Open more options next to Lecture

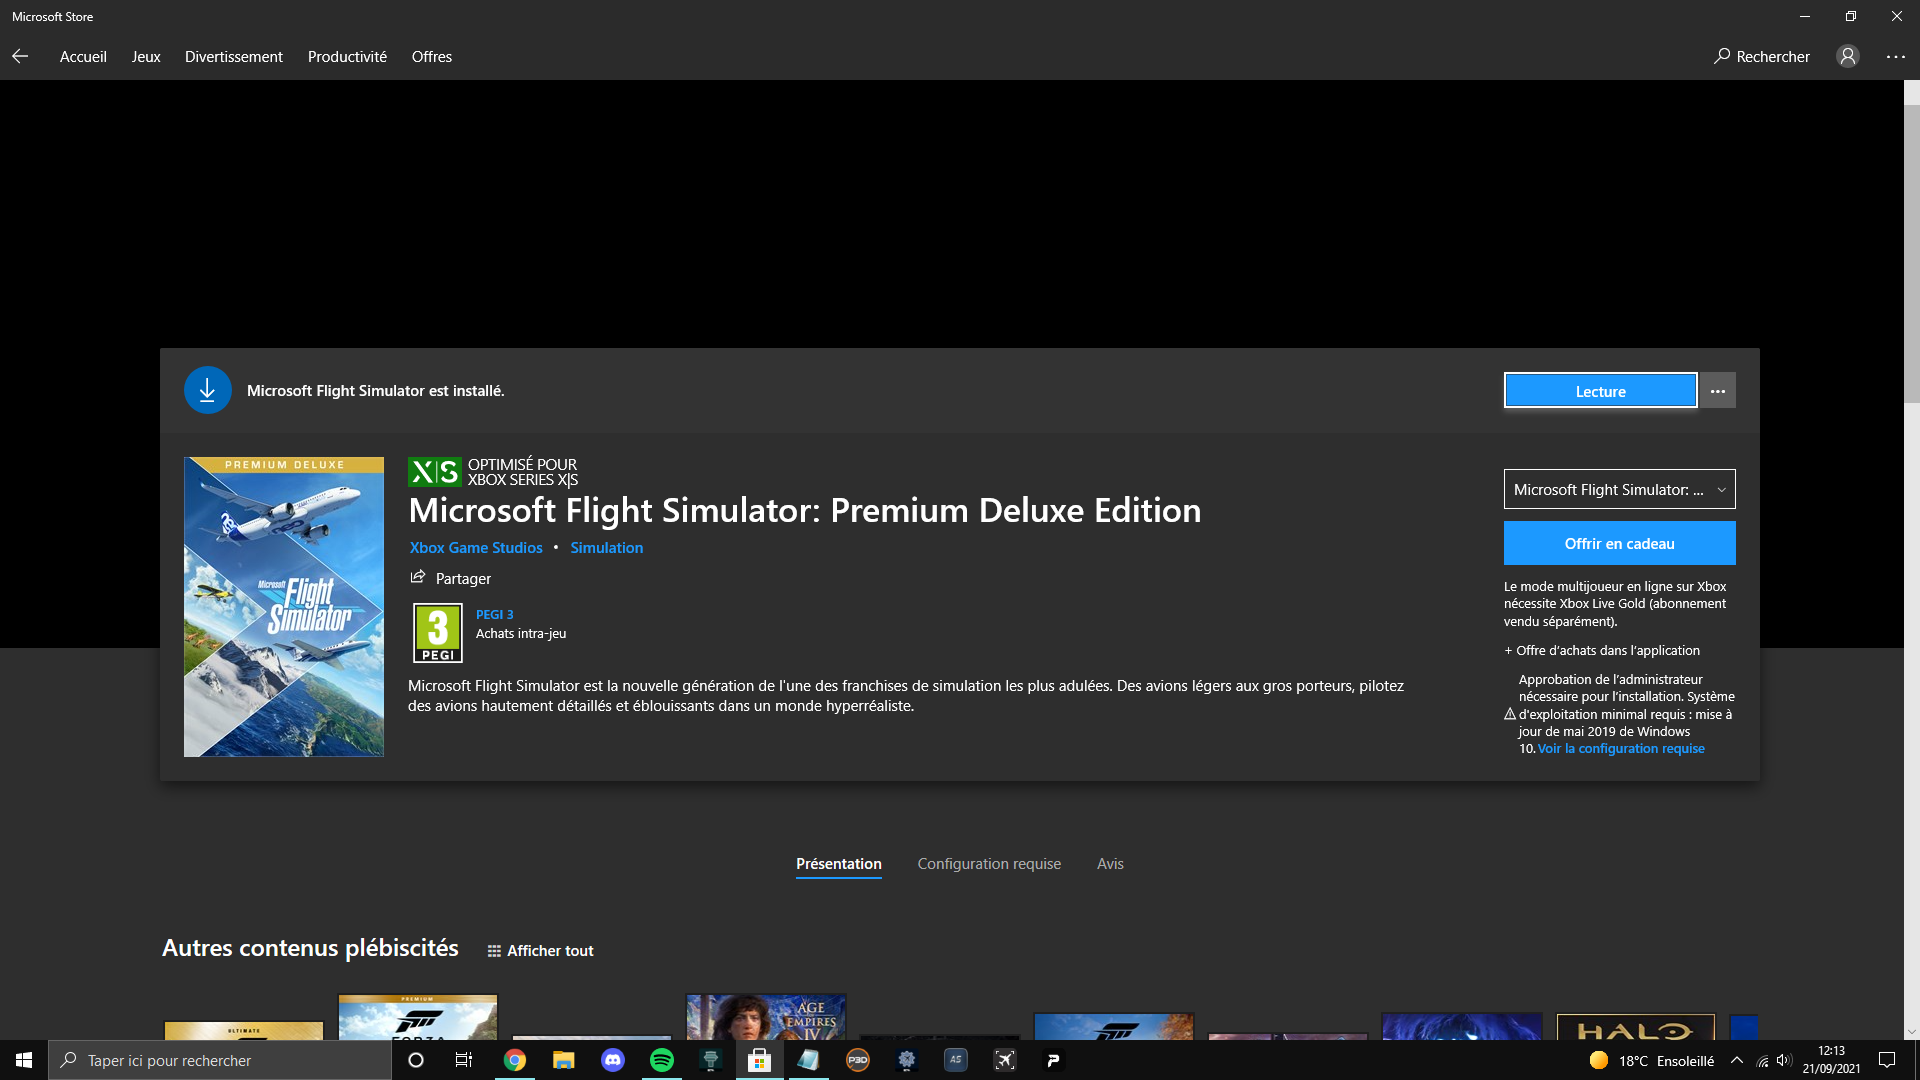click(1717, 391)
